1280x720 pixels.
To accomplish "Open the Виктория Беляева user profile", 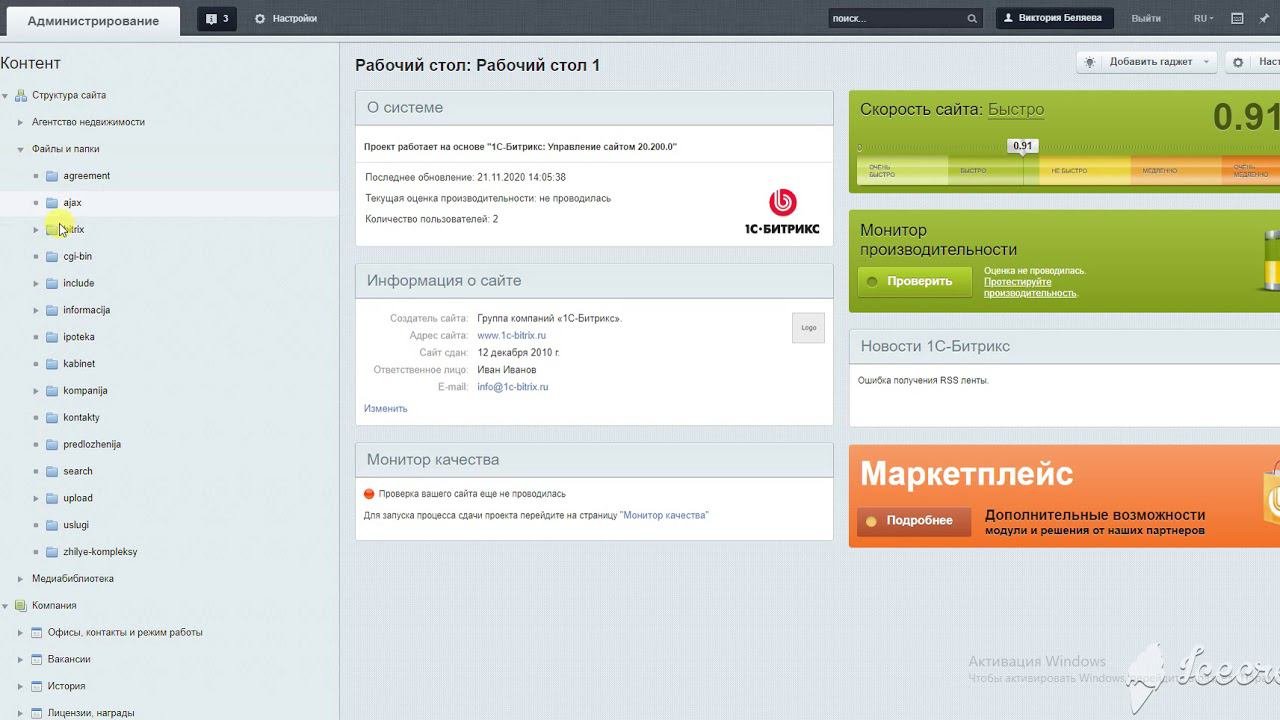I will (1055, 18).
